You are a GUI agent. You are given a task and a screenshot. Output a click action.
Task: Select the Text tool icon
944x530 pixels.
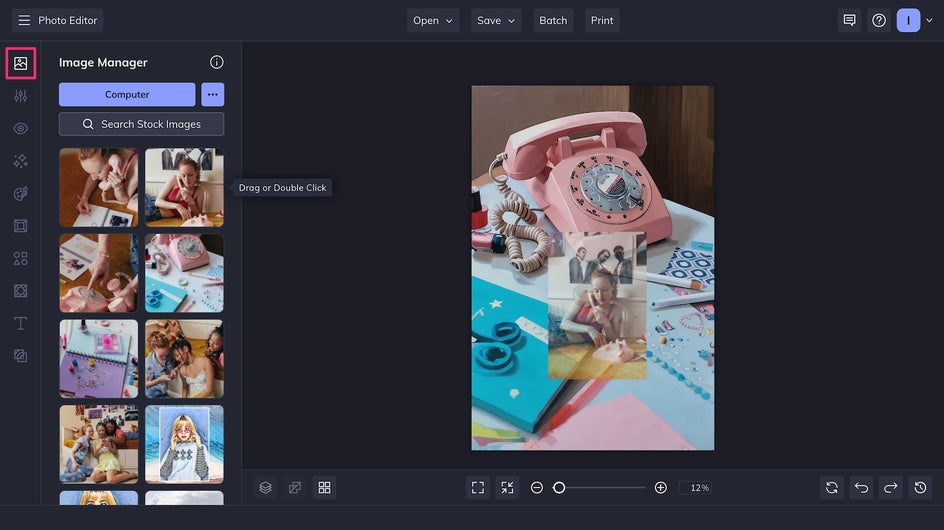(20, 323)
